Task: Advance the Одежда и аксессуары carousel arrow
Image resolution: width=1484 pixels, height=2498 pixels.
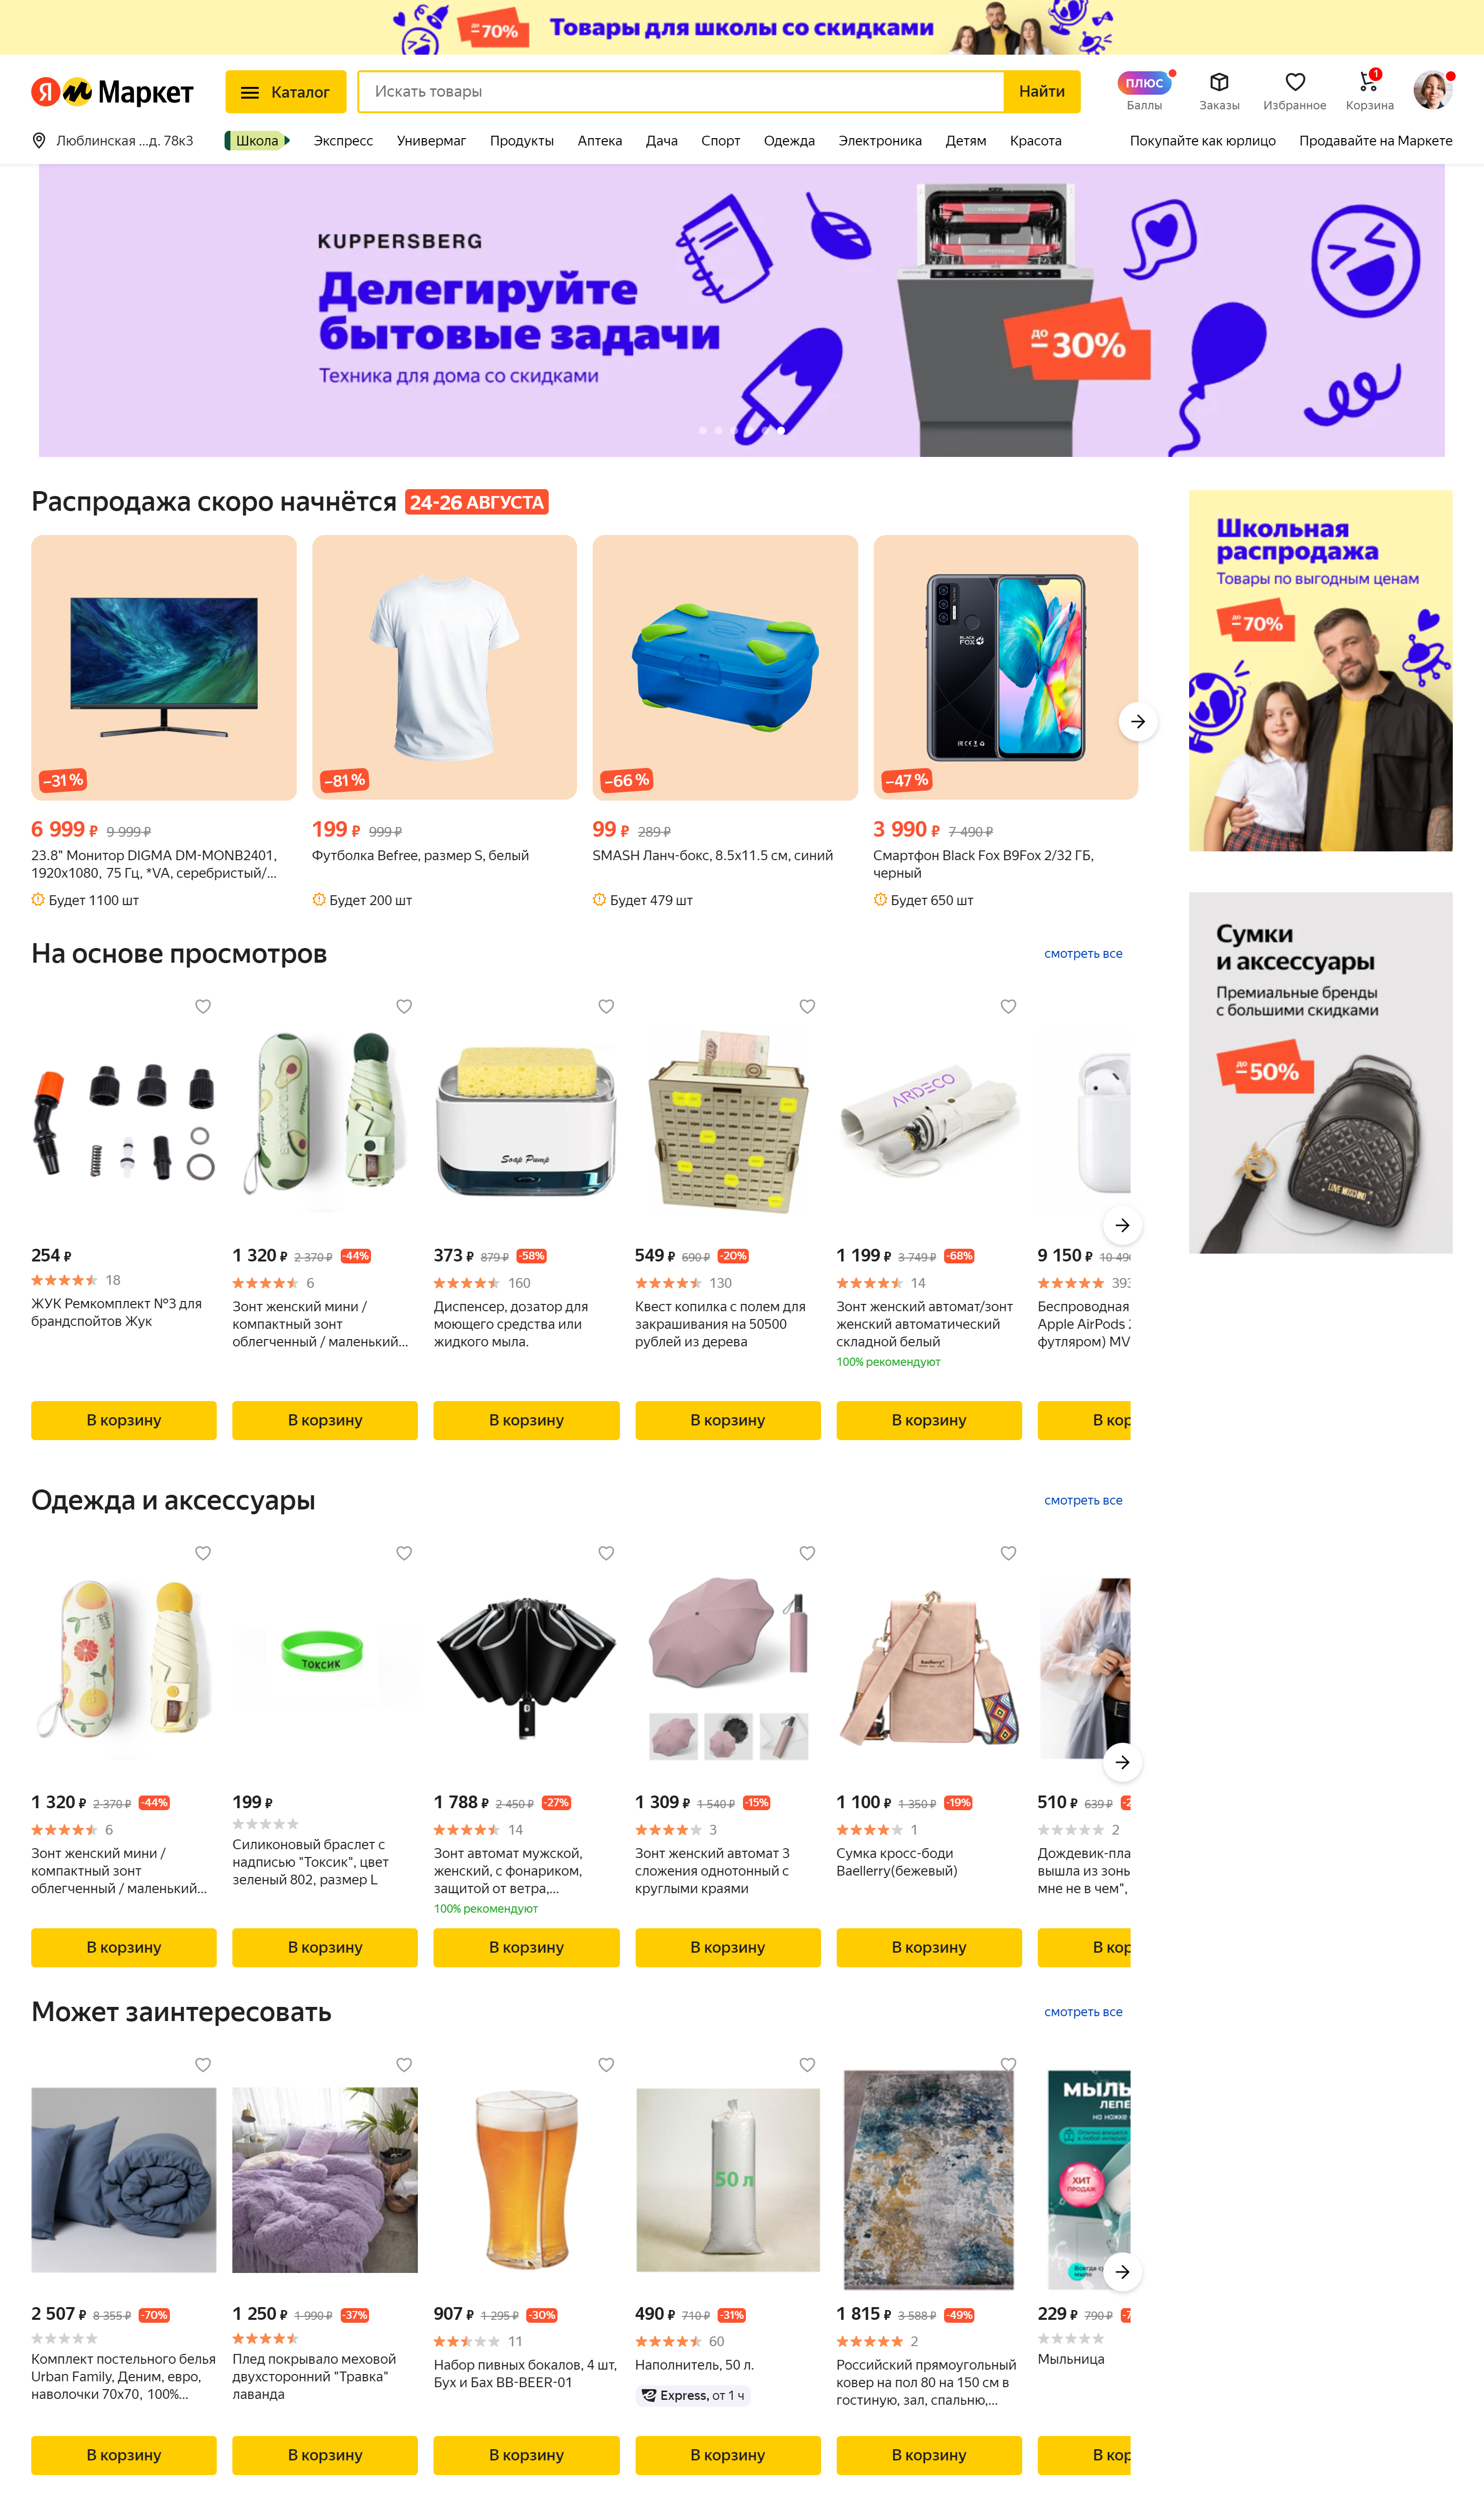Action: point(1122,1762)
